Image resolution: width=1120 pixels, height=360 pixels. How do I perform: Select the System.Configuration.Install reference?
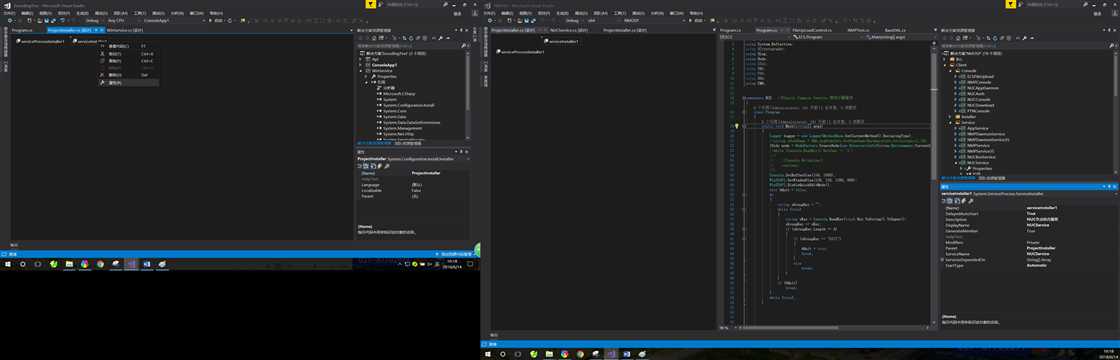[408, 105]
